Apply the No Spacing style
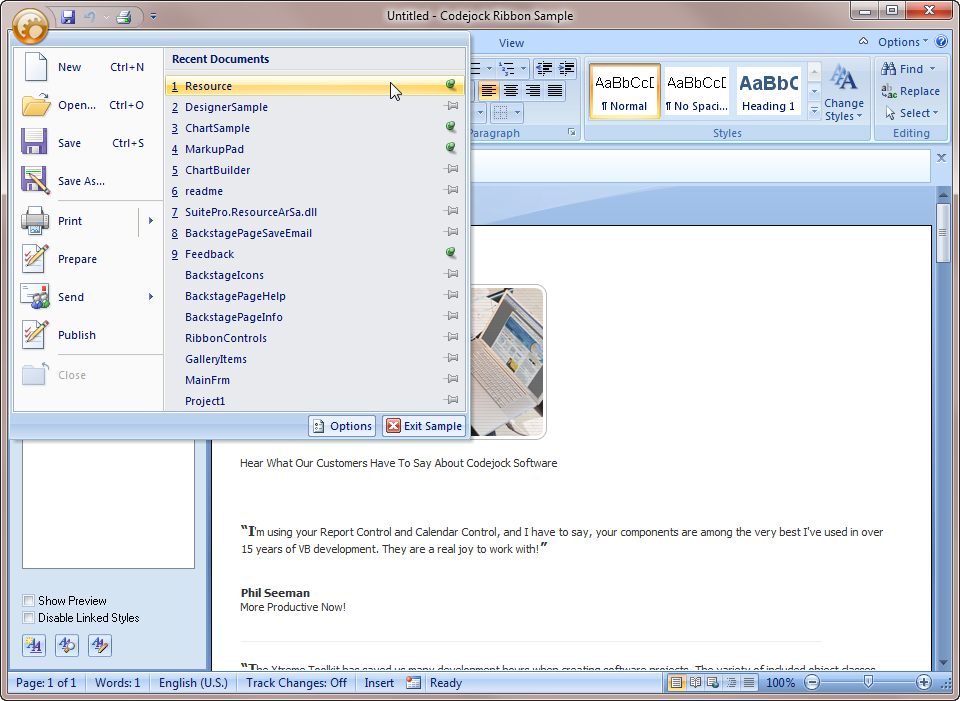960x701 pixels. 697,91
